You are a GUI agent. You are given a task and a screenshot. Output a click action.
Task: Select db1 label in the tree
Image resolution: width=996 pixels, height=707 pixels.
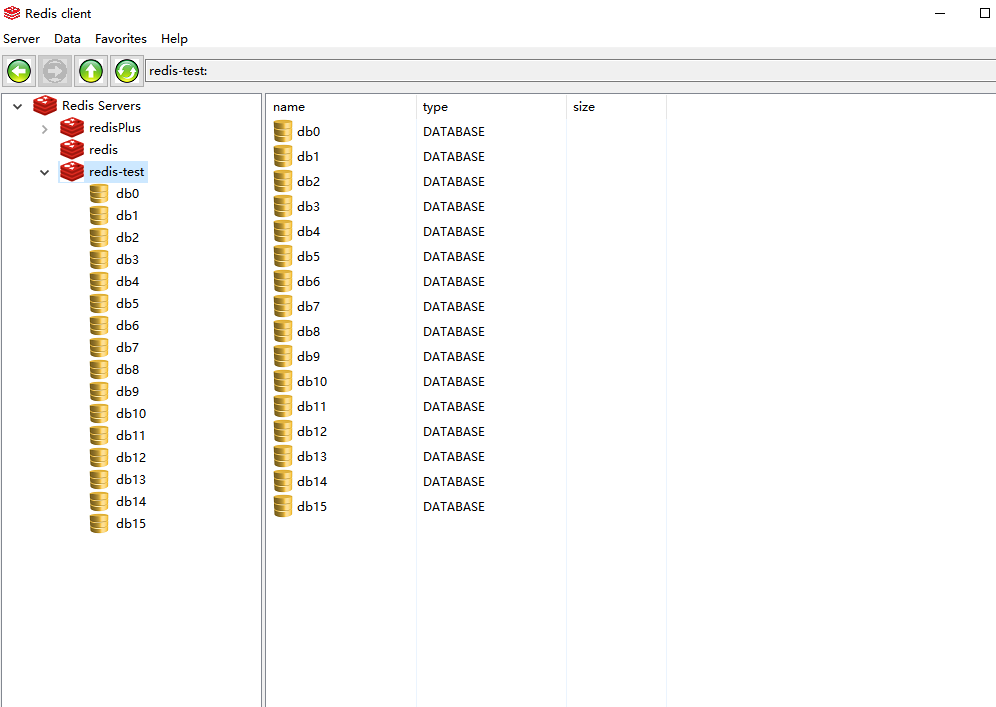pyautogui.click(x=127, y=215)
